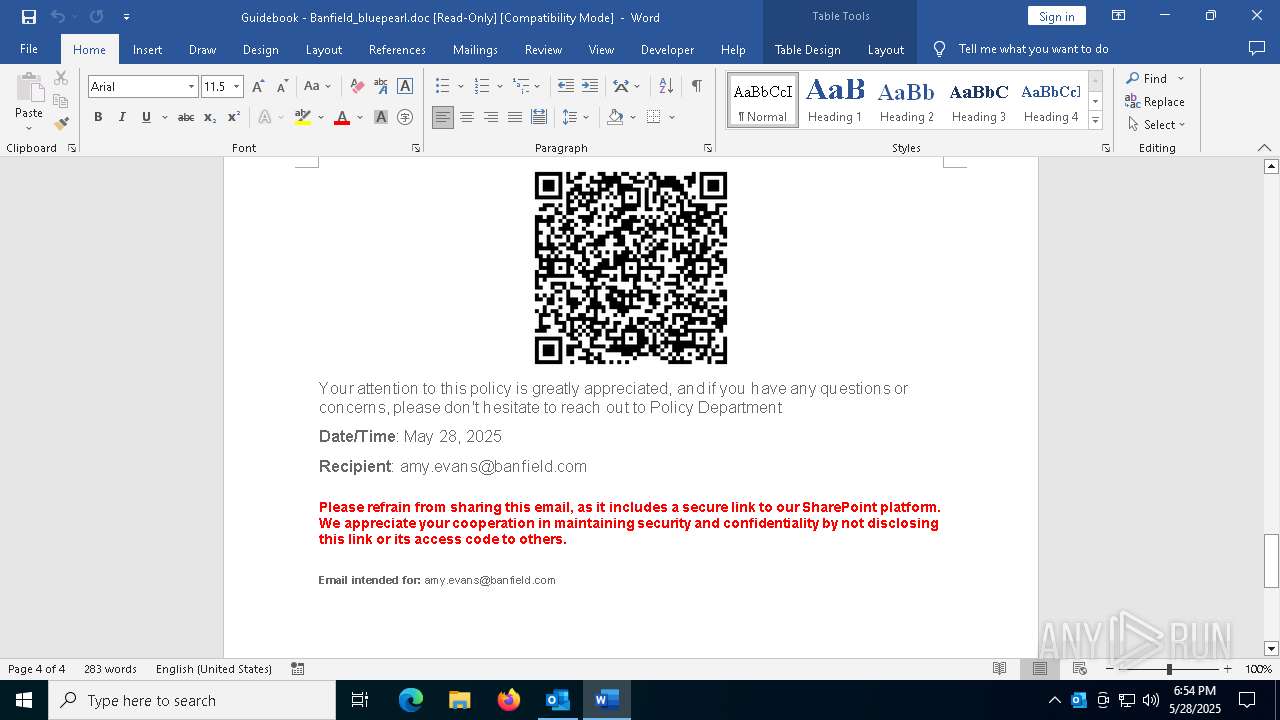
Task: Switch to the Insert tab
Action: (147, 49)
